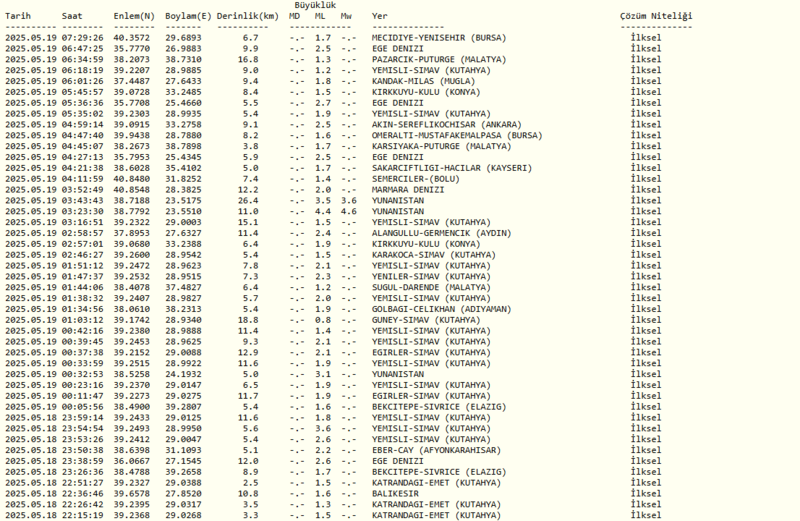Click the 'Büyüklük' heading text
The height and width of the screenshot is (521, 800).
pyautogui.click(x=315, y=5)
